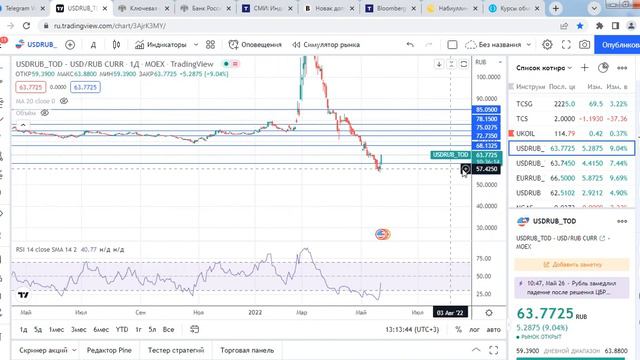Open a new browser tab
Viewport: 640px width, 360px height.
[556, 8]
